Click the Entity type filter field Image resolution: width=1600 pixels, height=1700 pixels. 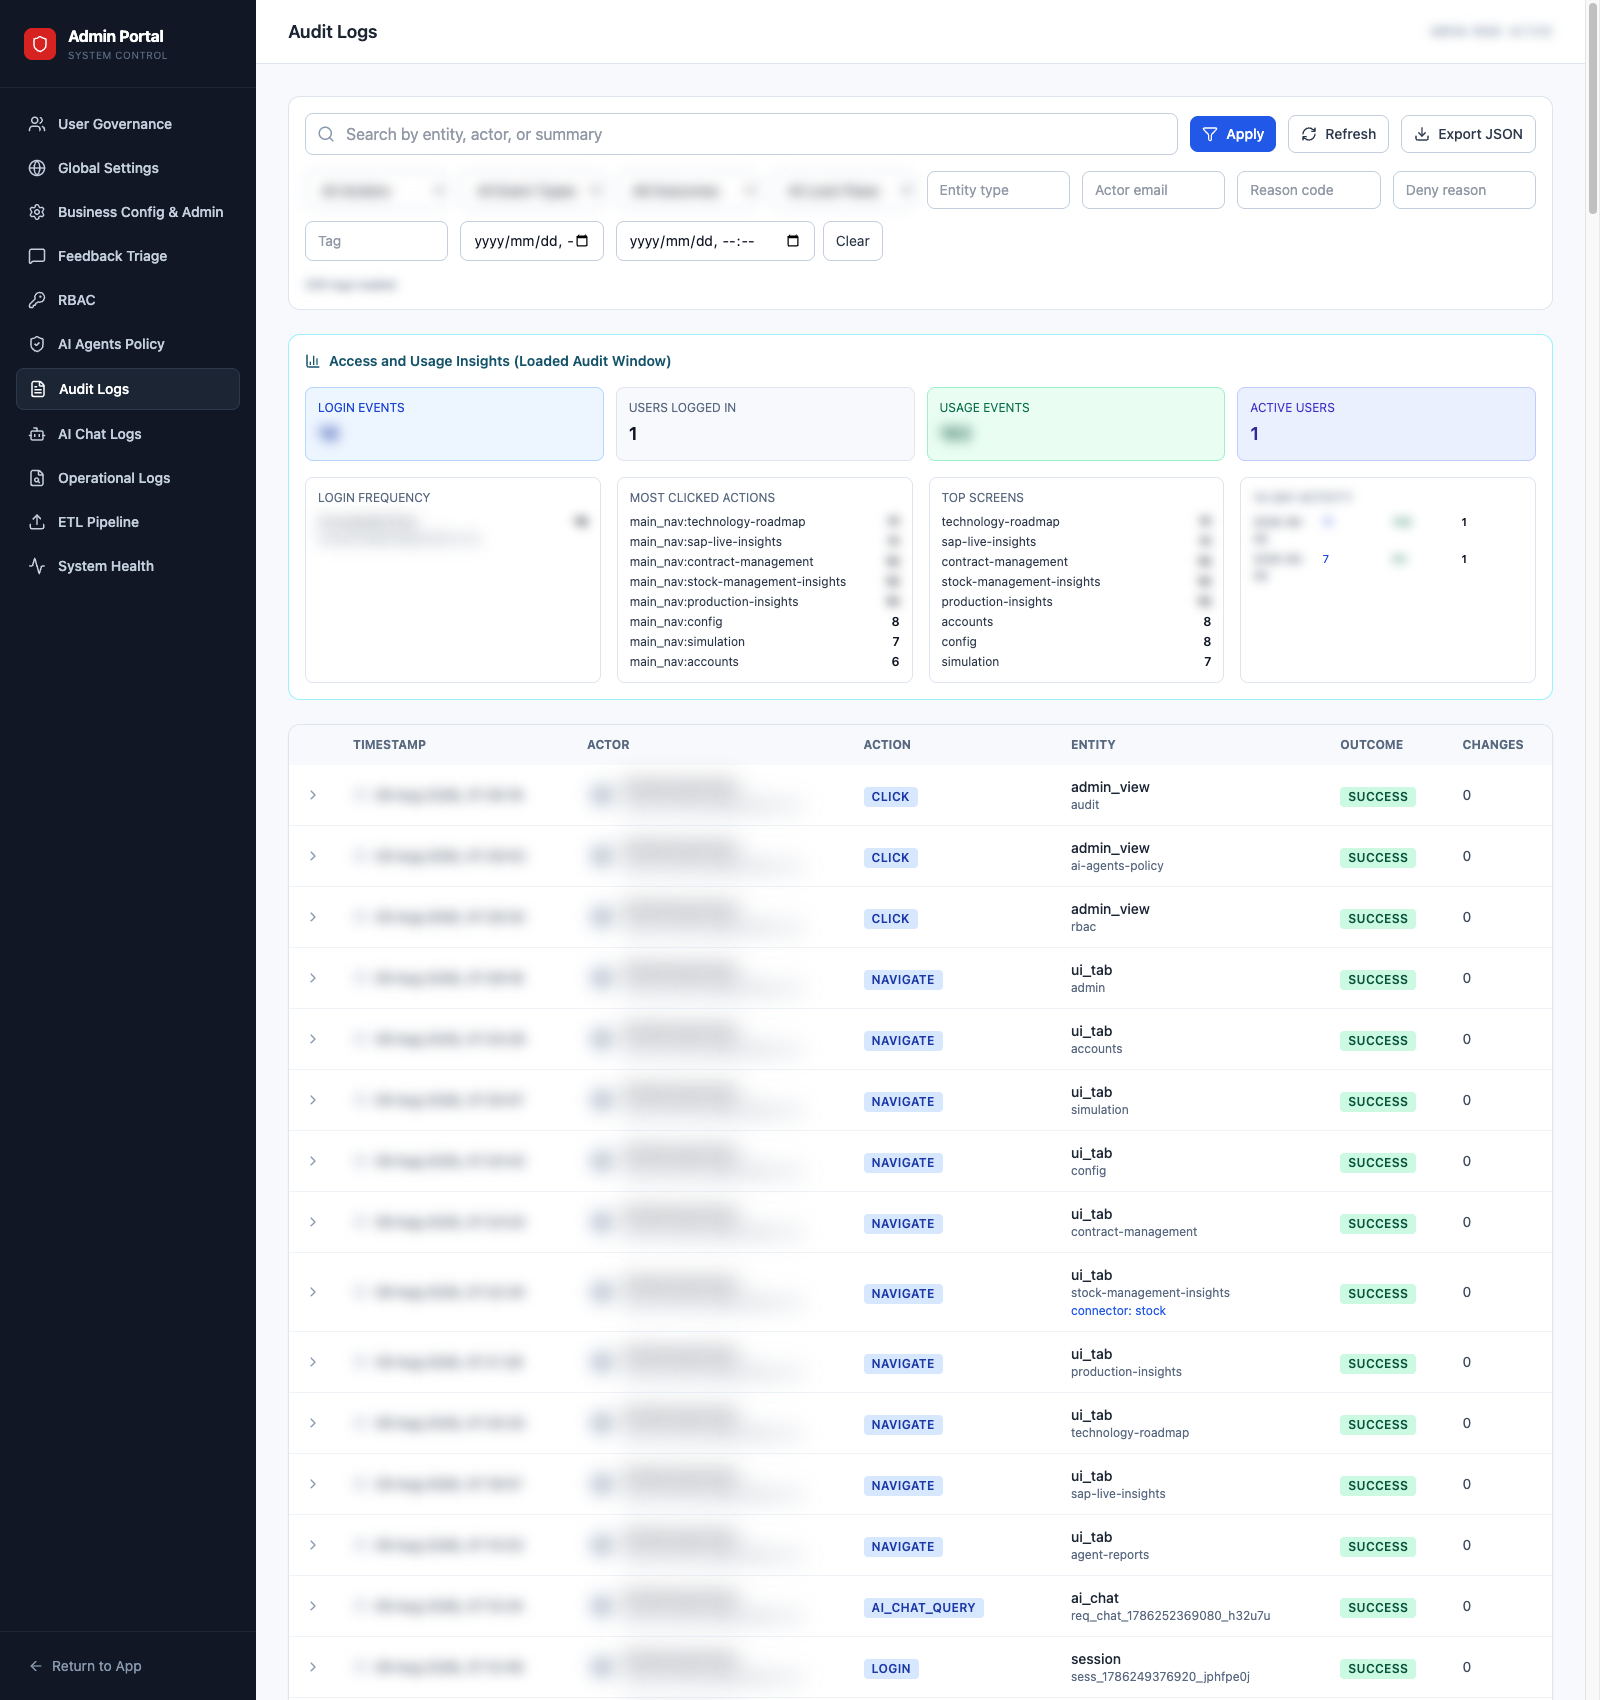coord(998,190)
